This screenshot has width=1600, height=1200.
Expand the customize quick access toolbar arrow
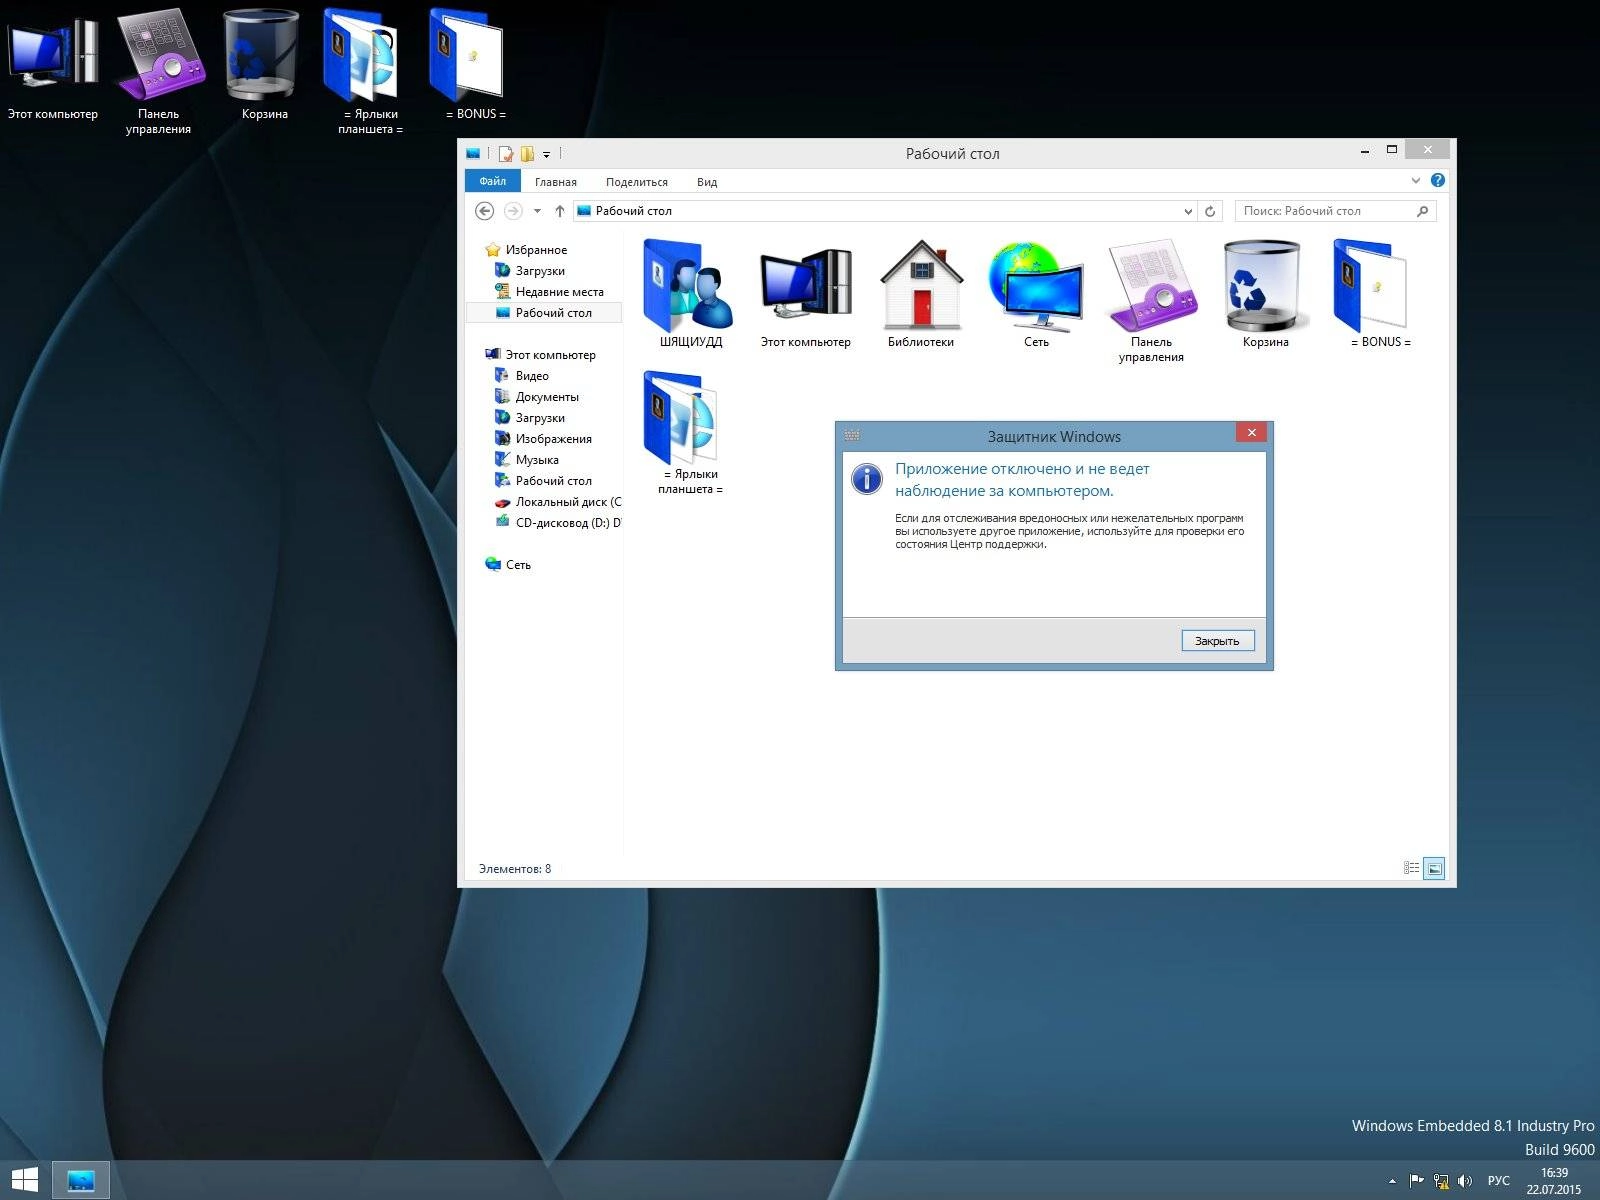(x=546, y=154)
